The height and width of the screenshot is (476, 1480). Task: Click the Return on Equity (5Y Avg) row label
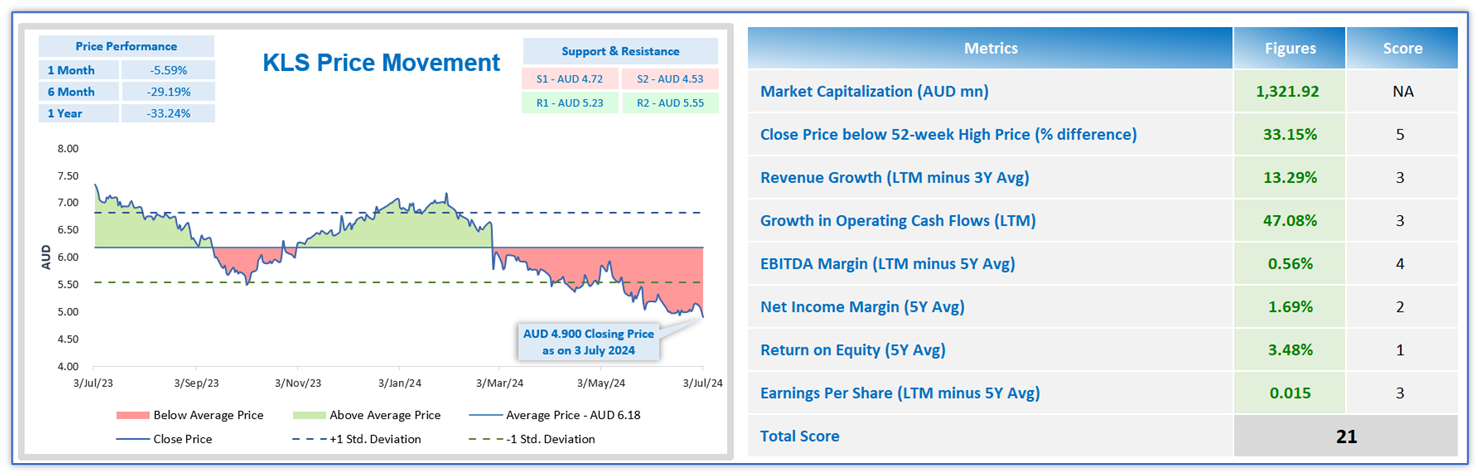(852, 350)
